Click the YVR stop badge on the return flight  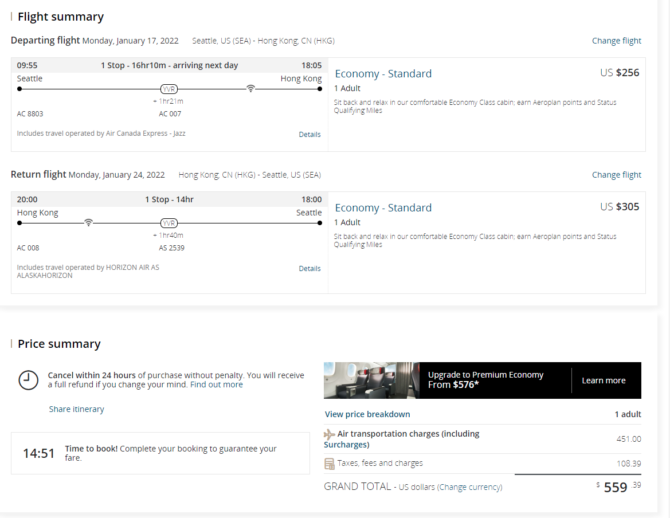pos(169,223)
